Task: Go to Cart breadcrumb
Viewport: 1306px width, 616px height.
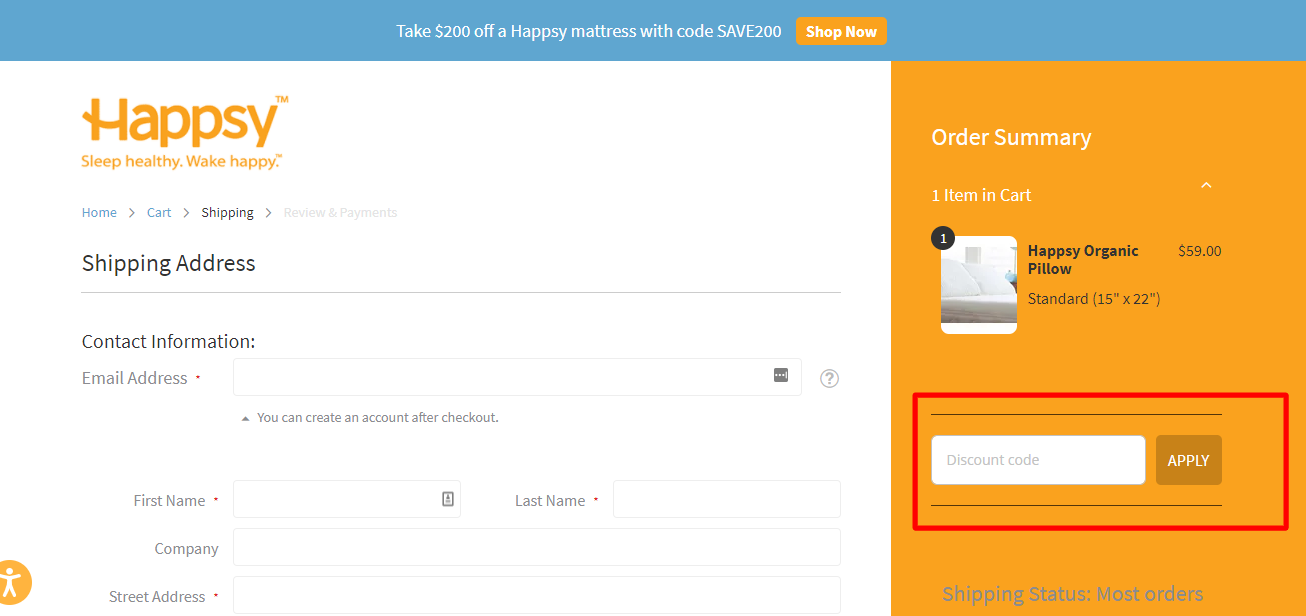Action: (159, 212)
